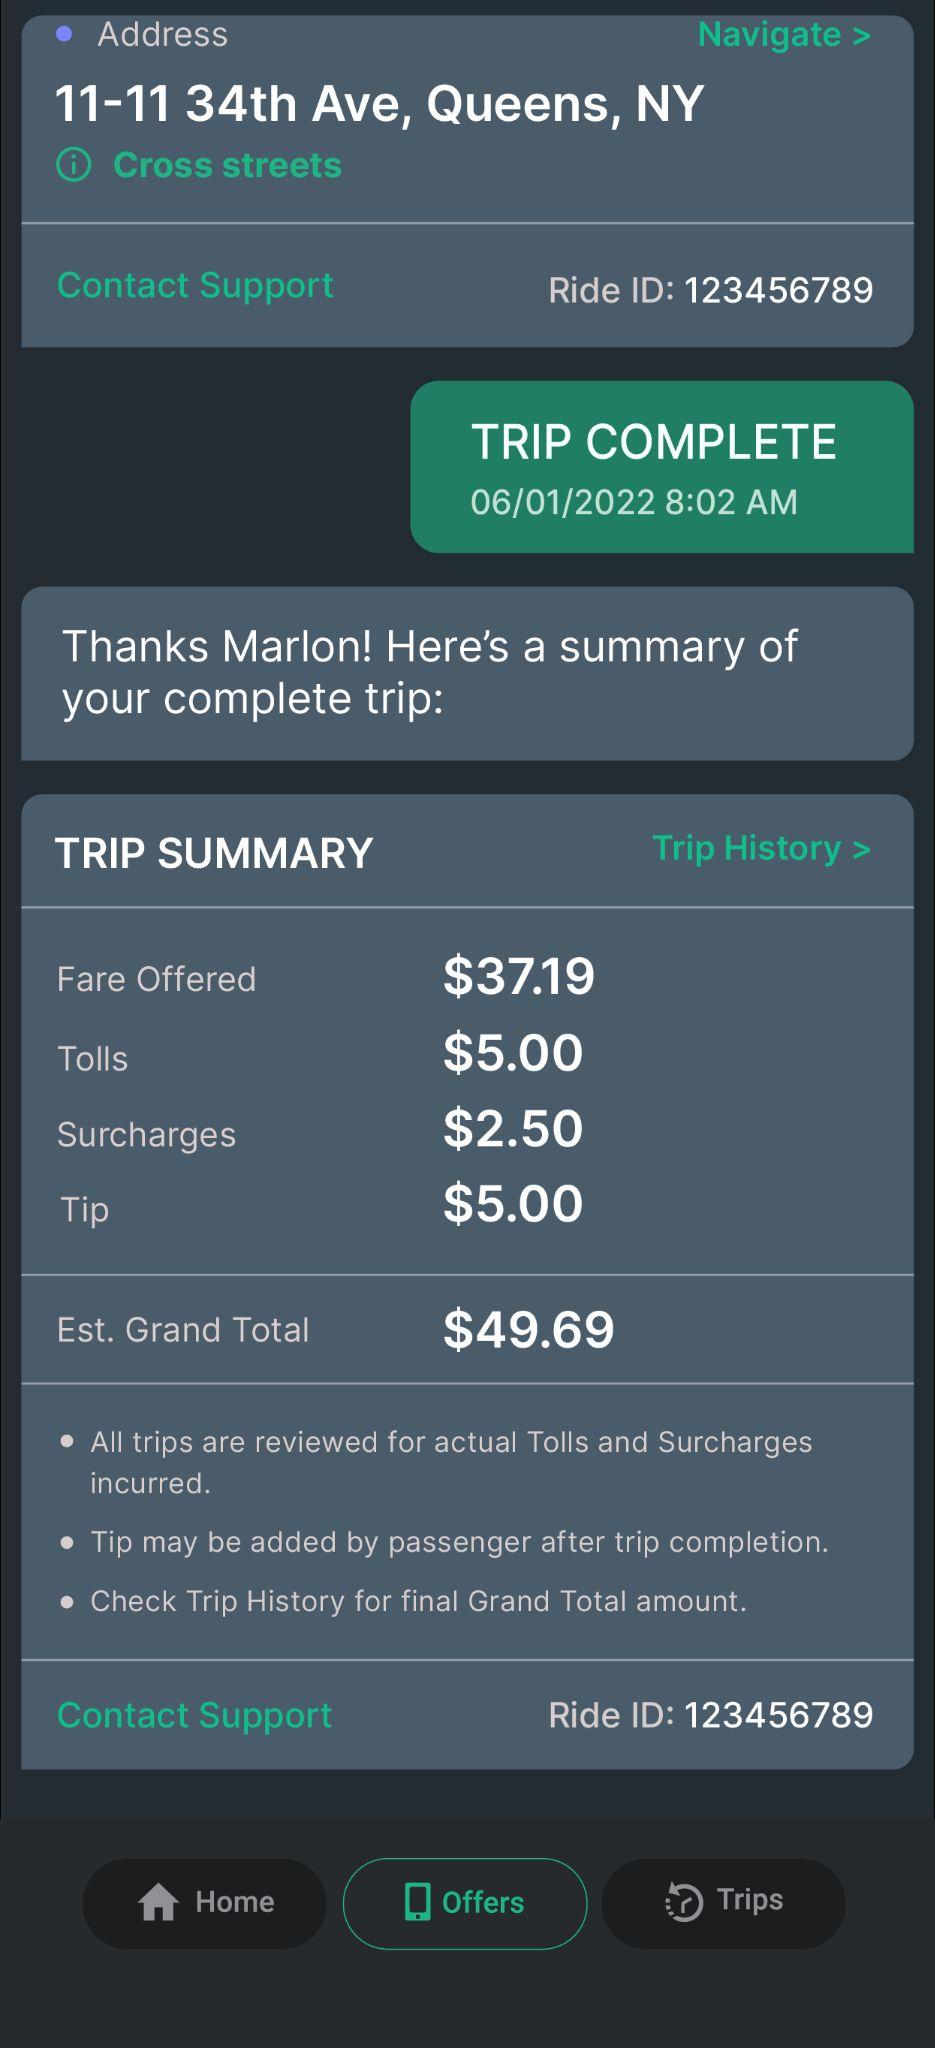The height and width of the screenshot is (2048, 935).
Task: Tap the address 11-11 34th Ave, Queens
Action: click(379, 104)
